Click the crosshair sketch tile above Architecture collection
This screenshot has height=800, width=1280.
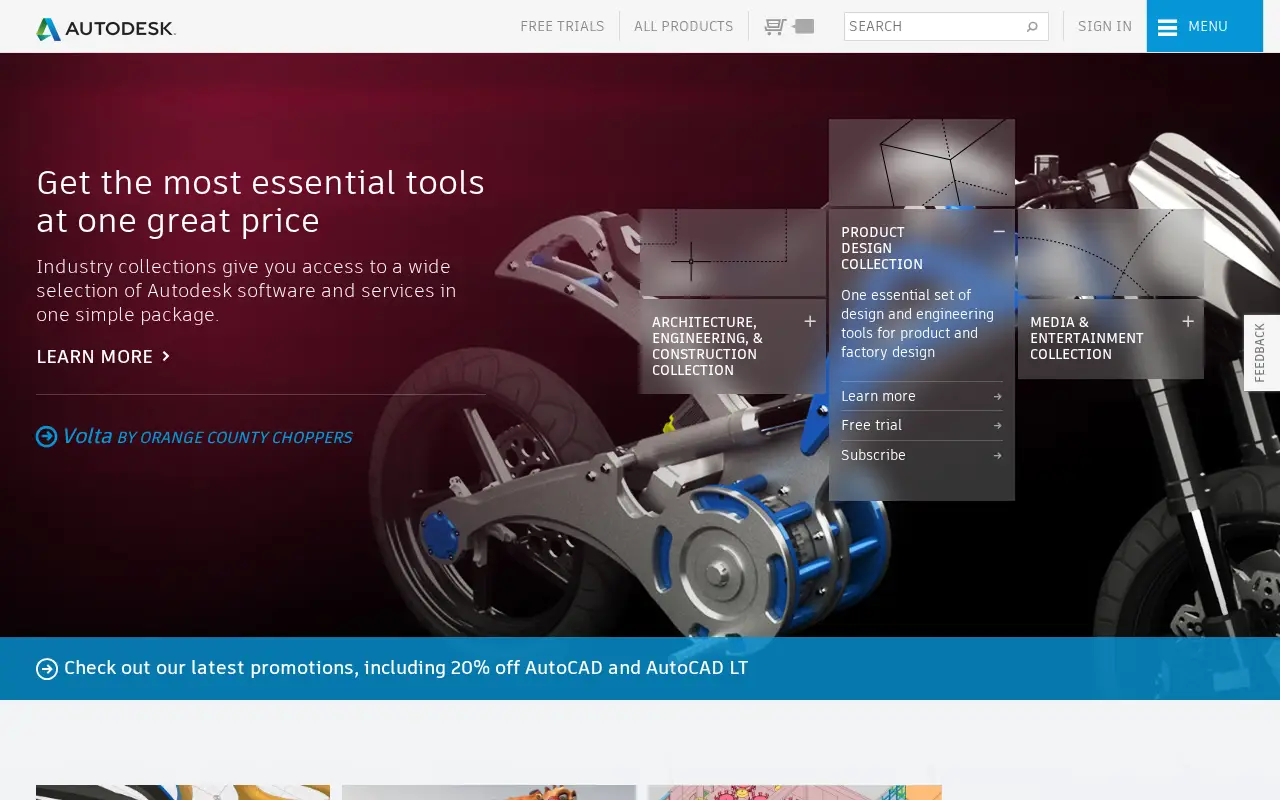coord(733,252)
